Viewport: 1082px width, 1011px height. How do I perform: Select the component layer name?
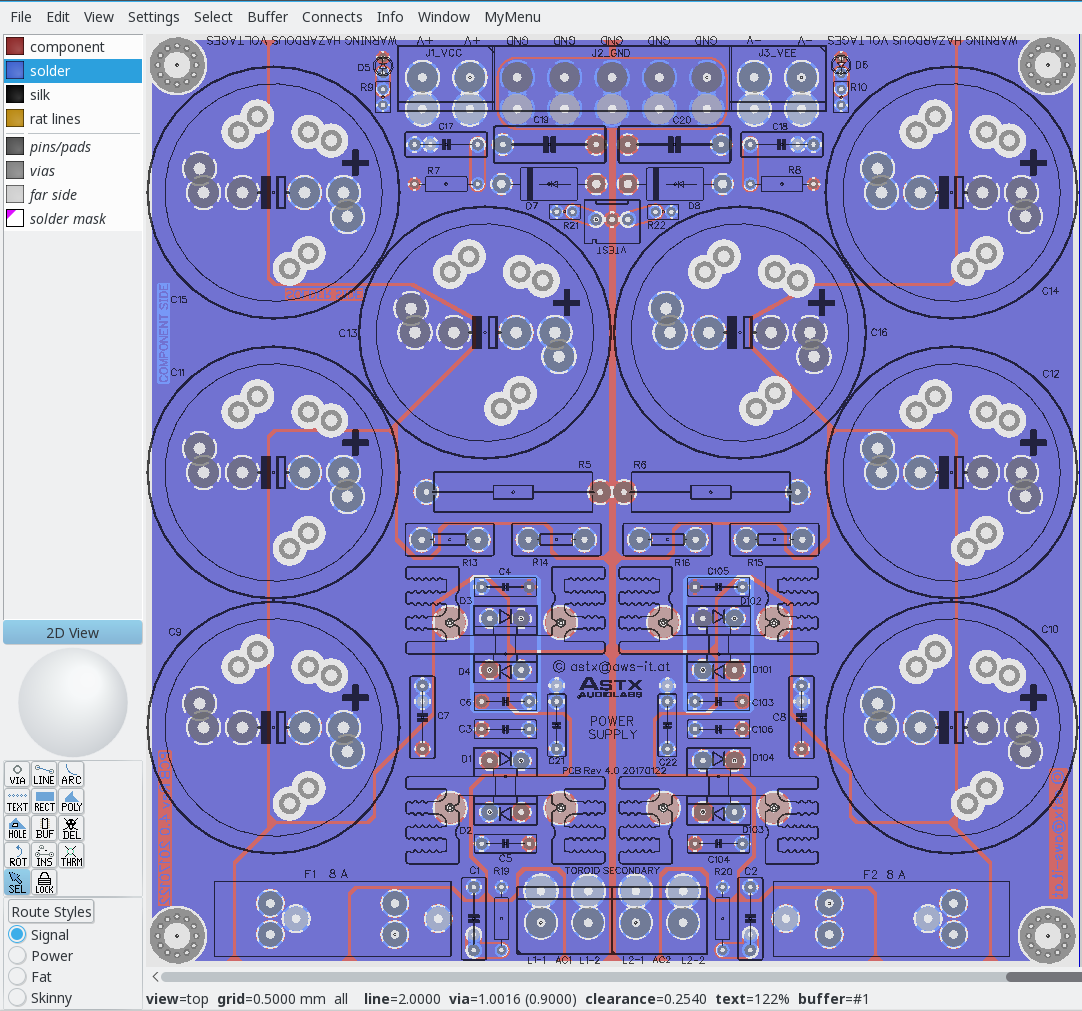(67, 47)
